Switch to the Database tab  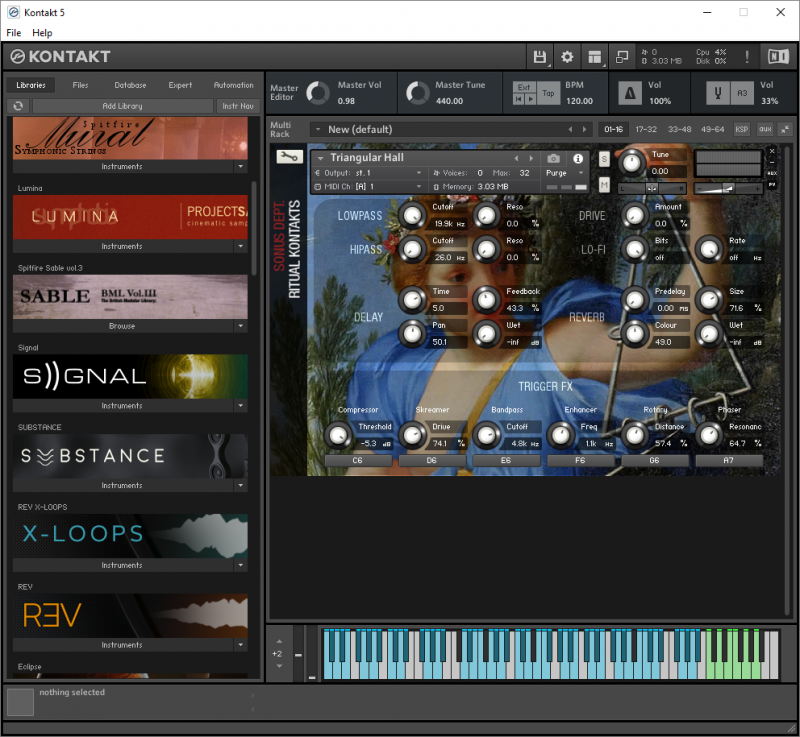click(130, 85)
